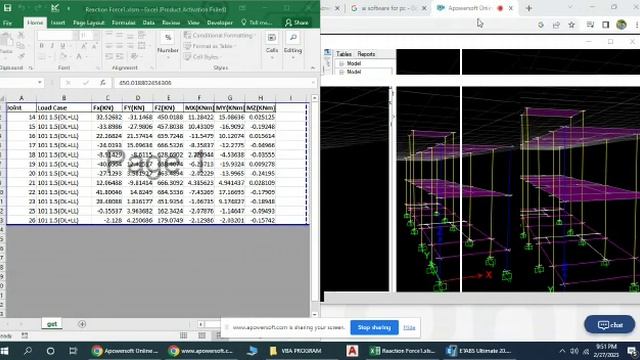Viewport: 640px width, 360px height.
Task: Open the Font name combo box
Action: pyautogui.click(x=57, y=36)
